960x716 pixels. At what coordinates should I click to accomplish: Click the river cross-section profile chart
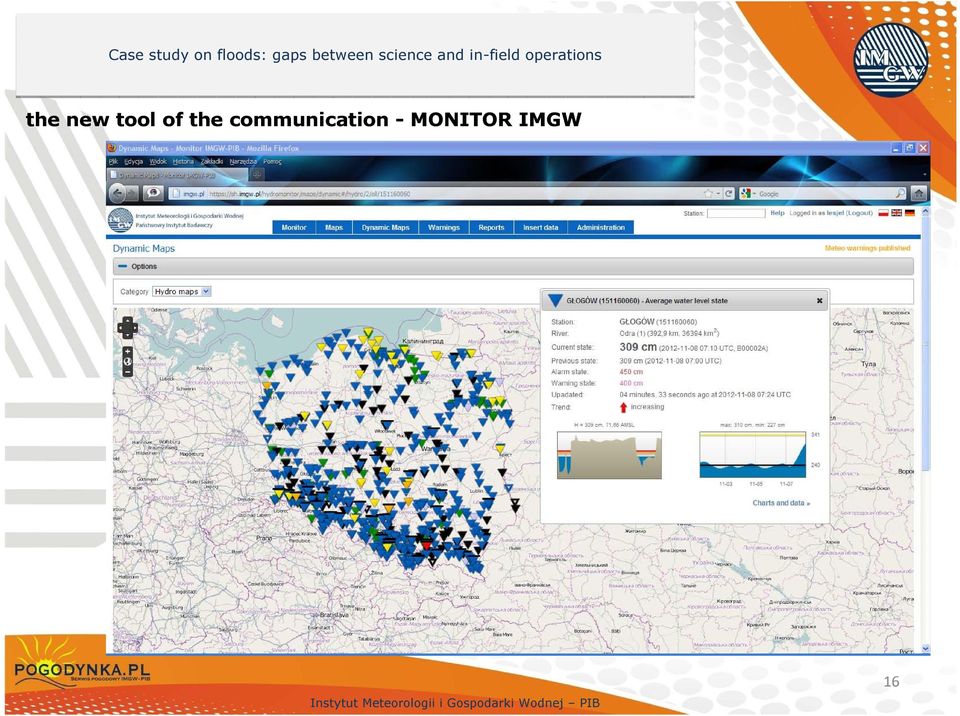click(x=609, y=454)
